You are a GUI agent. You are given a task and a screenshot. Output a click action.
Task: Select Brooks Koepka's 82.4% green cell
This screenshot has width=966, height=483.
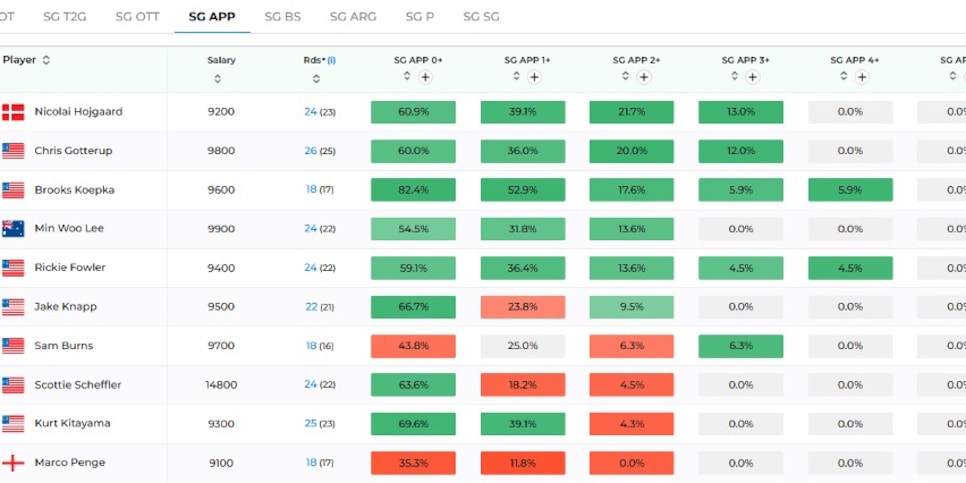tap(413, 190)
